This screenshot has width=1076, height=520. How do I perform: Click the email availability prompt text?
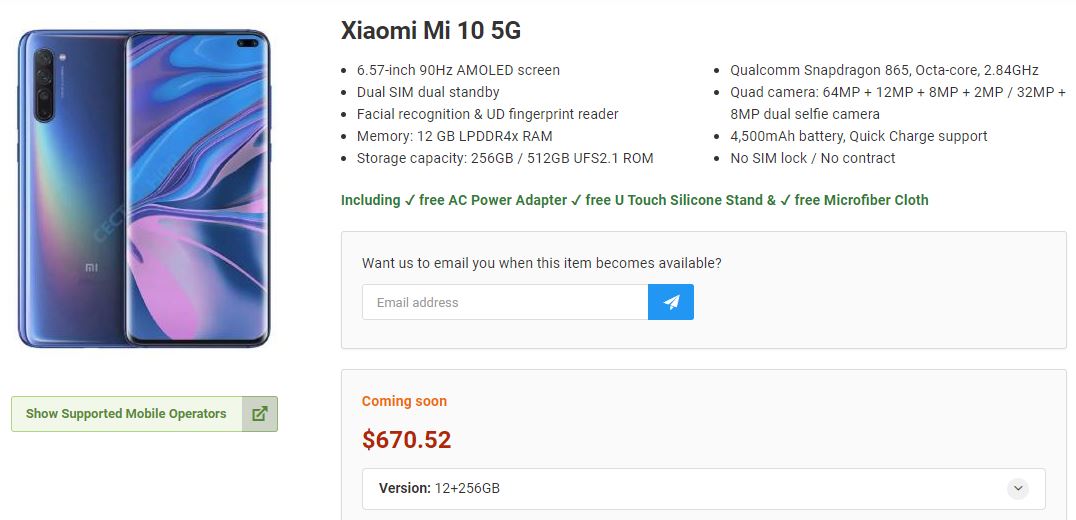point(541,263)
